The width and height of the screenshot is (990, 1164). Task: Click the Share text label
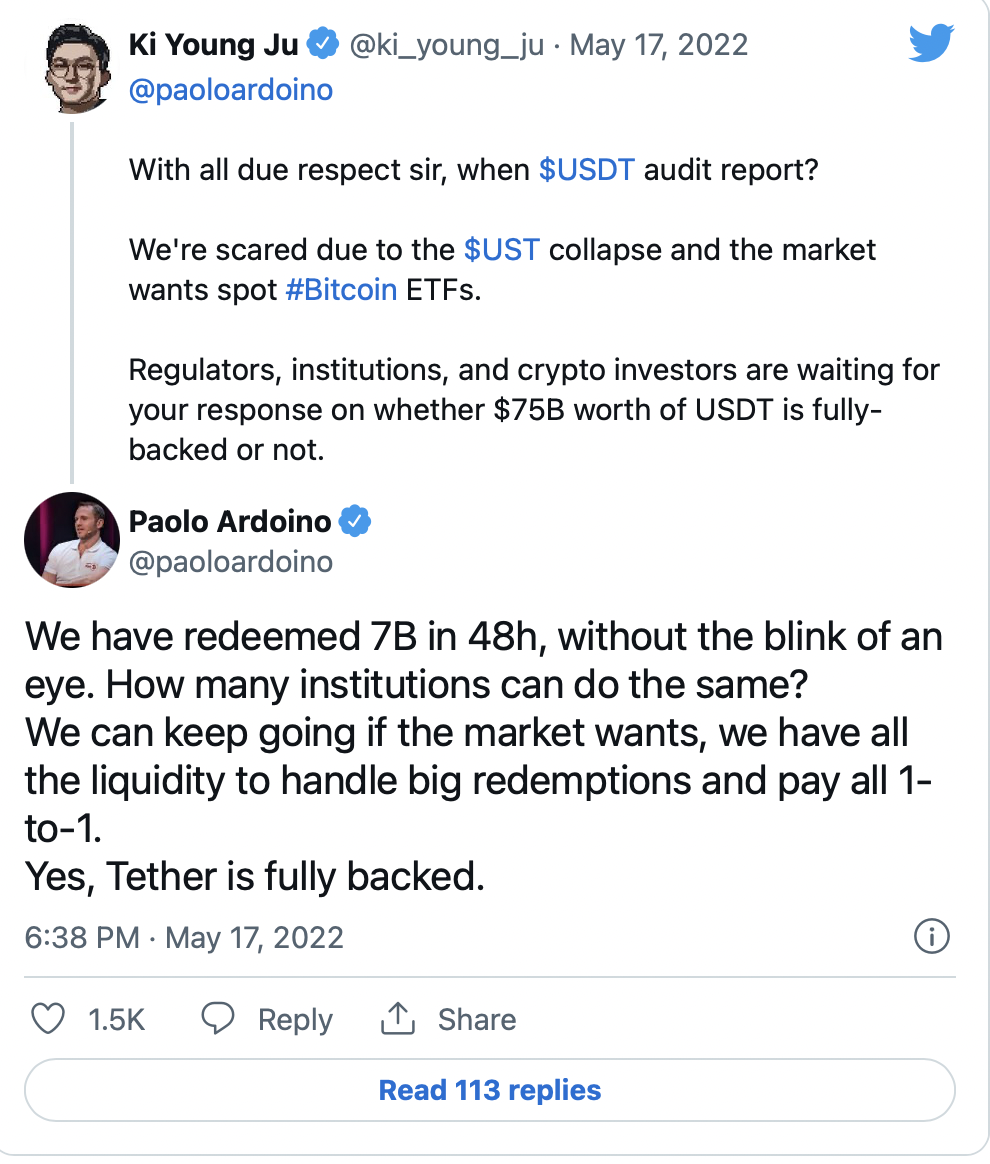pyautogui.click(x=477, y=1019)
